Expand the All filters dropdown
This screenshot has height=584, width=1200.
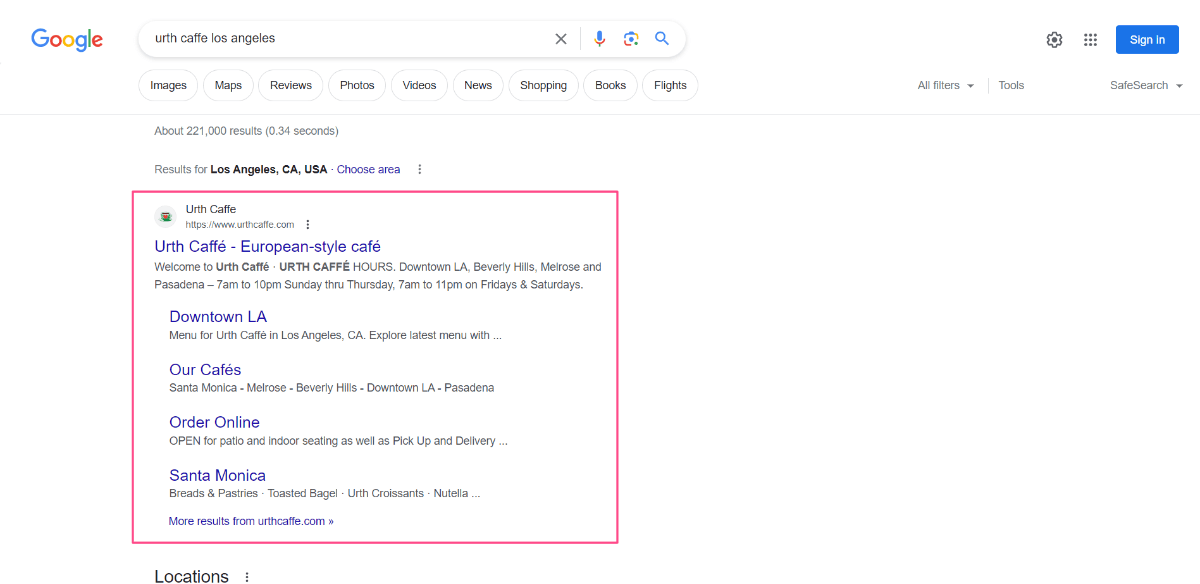946,85
